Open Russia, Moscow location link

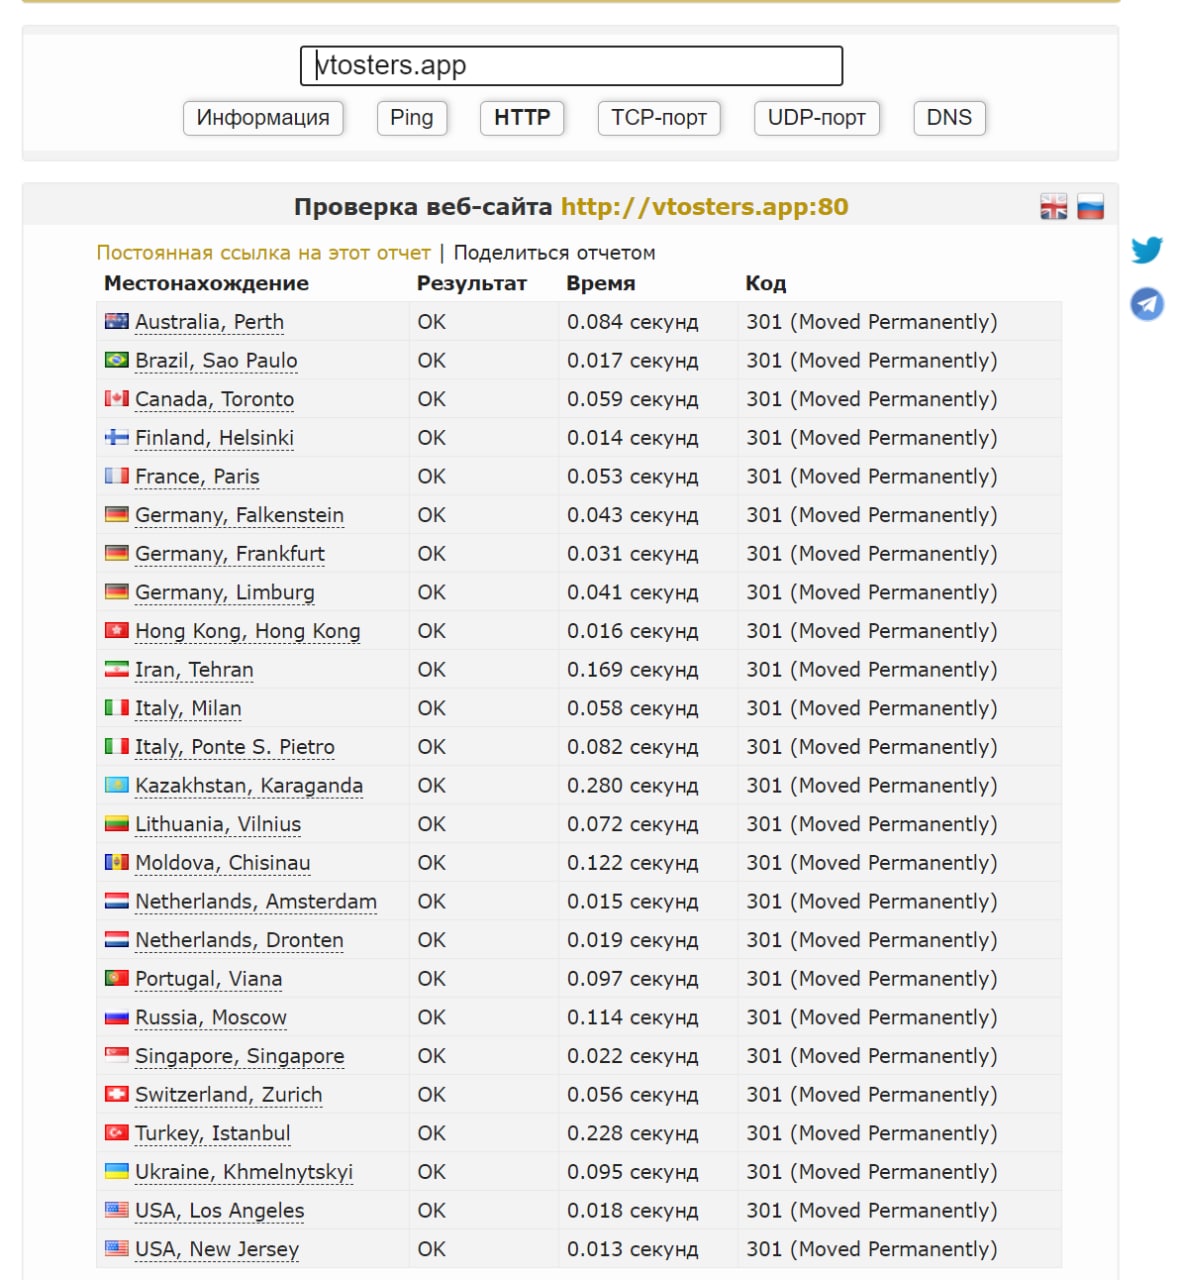[211, 1018]
